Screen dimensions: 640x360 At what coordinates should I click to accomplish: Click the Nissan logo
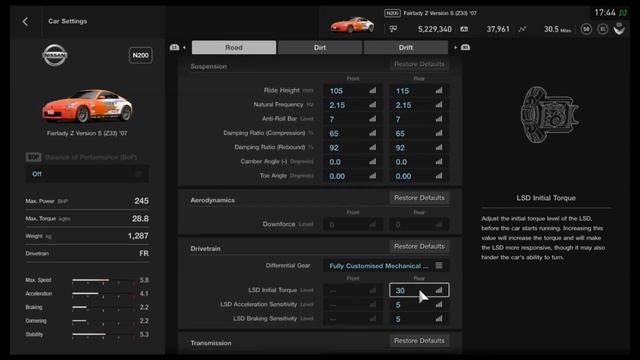(55, 55)
